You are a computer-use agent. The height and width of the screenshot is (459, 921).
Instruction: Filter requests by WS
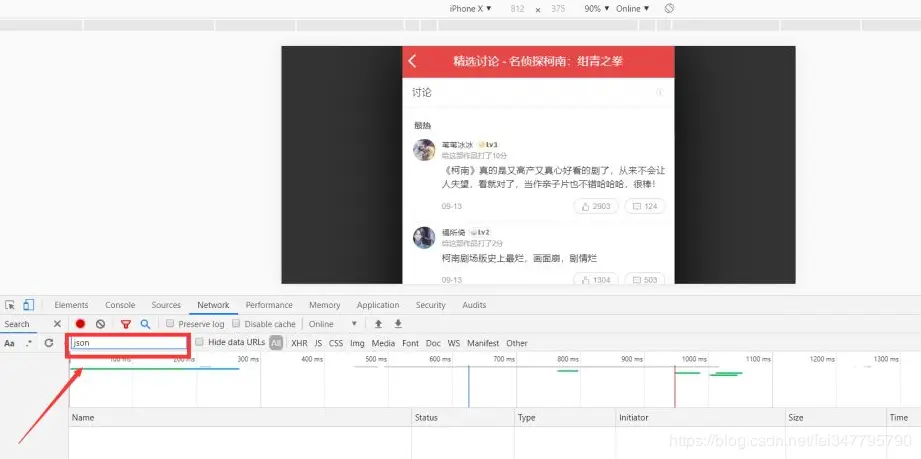click(453, 343)
